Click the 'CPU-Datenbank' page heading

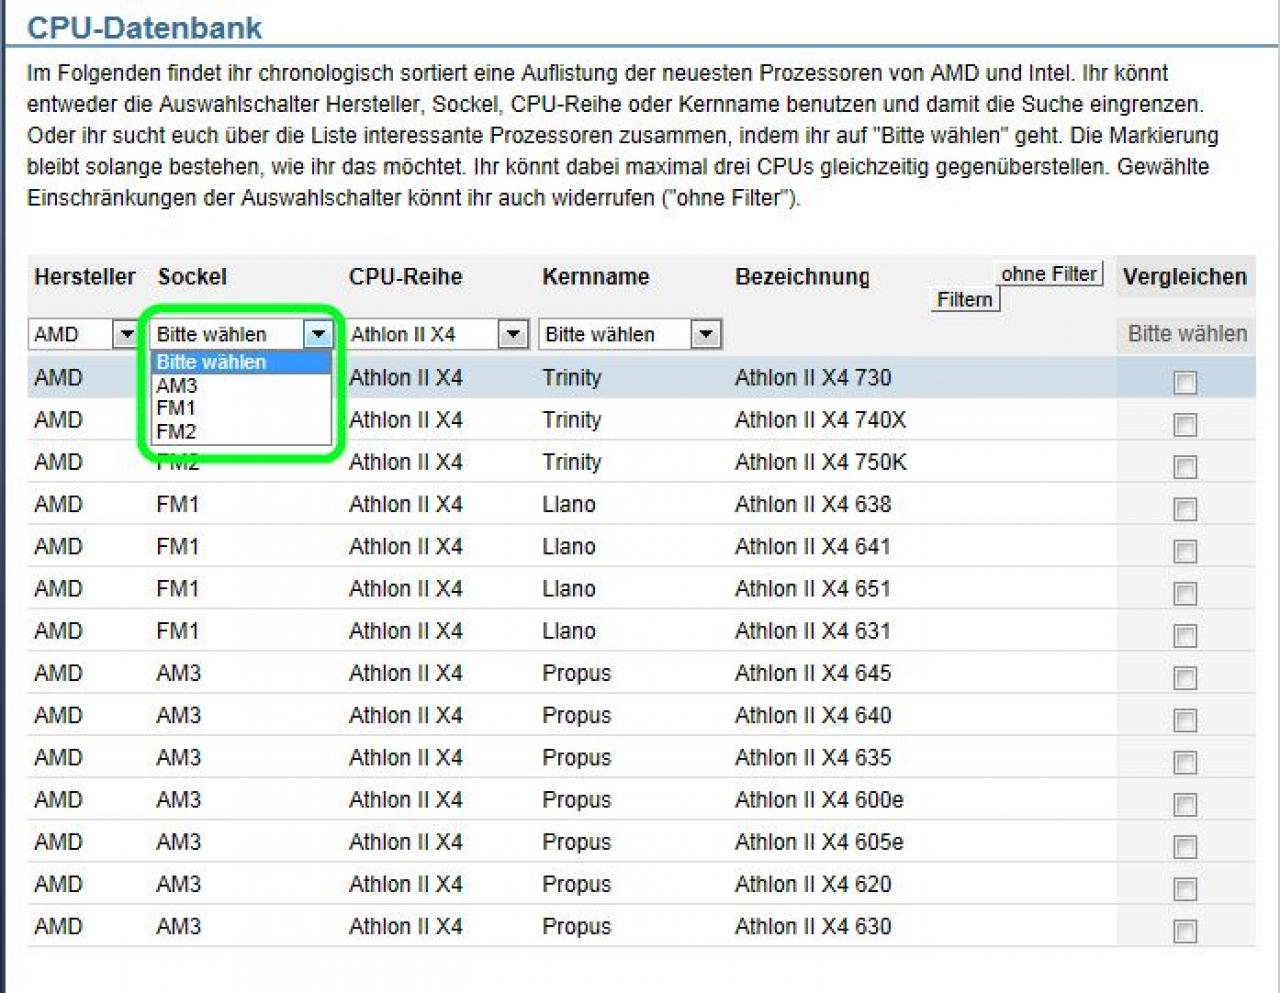click(x=144, y=27)
